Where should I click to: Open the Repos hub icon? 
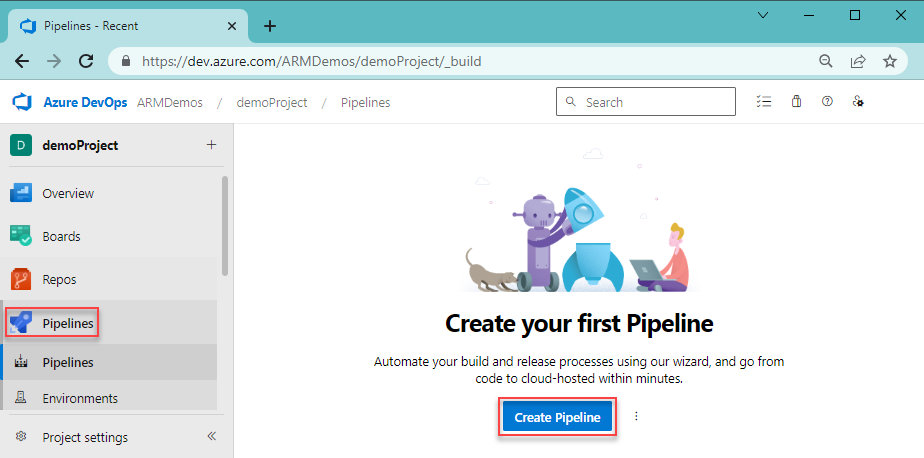(x=21, y=279)
